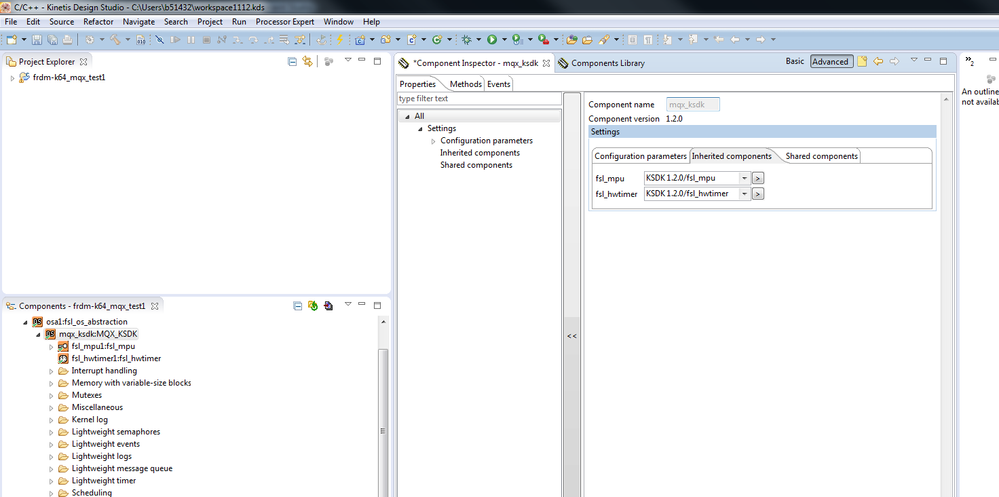The width and height of the screenshot is (999, 497).
Task: Select Inherited components in properties tree
Action: [x=480, y=153]
